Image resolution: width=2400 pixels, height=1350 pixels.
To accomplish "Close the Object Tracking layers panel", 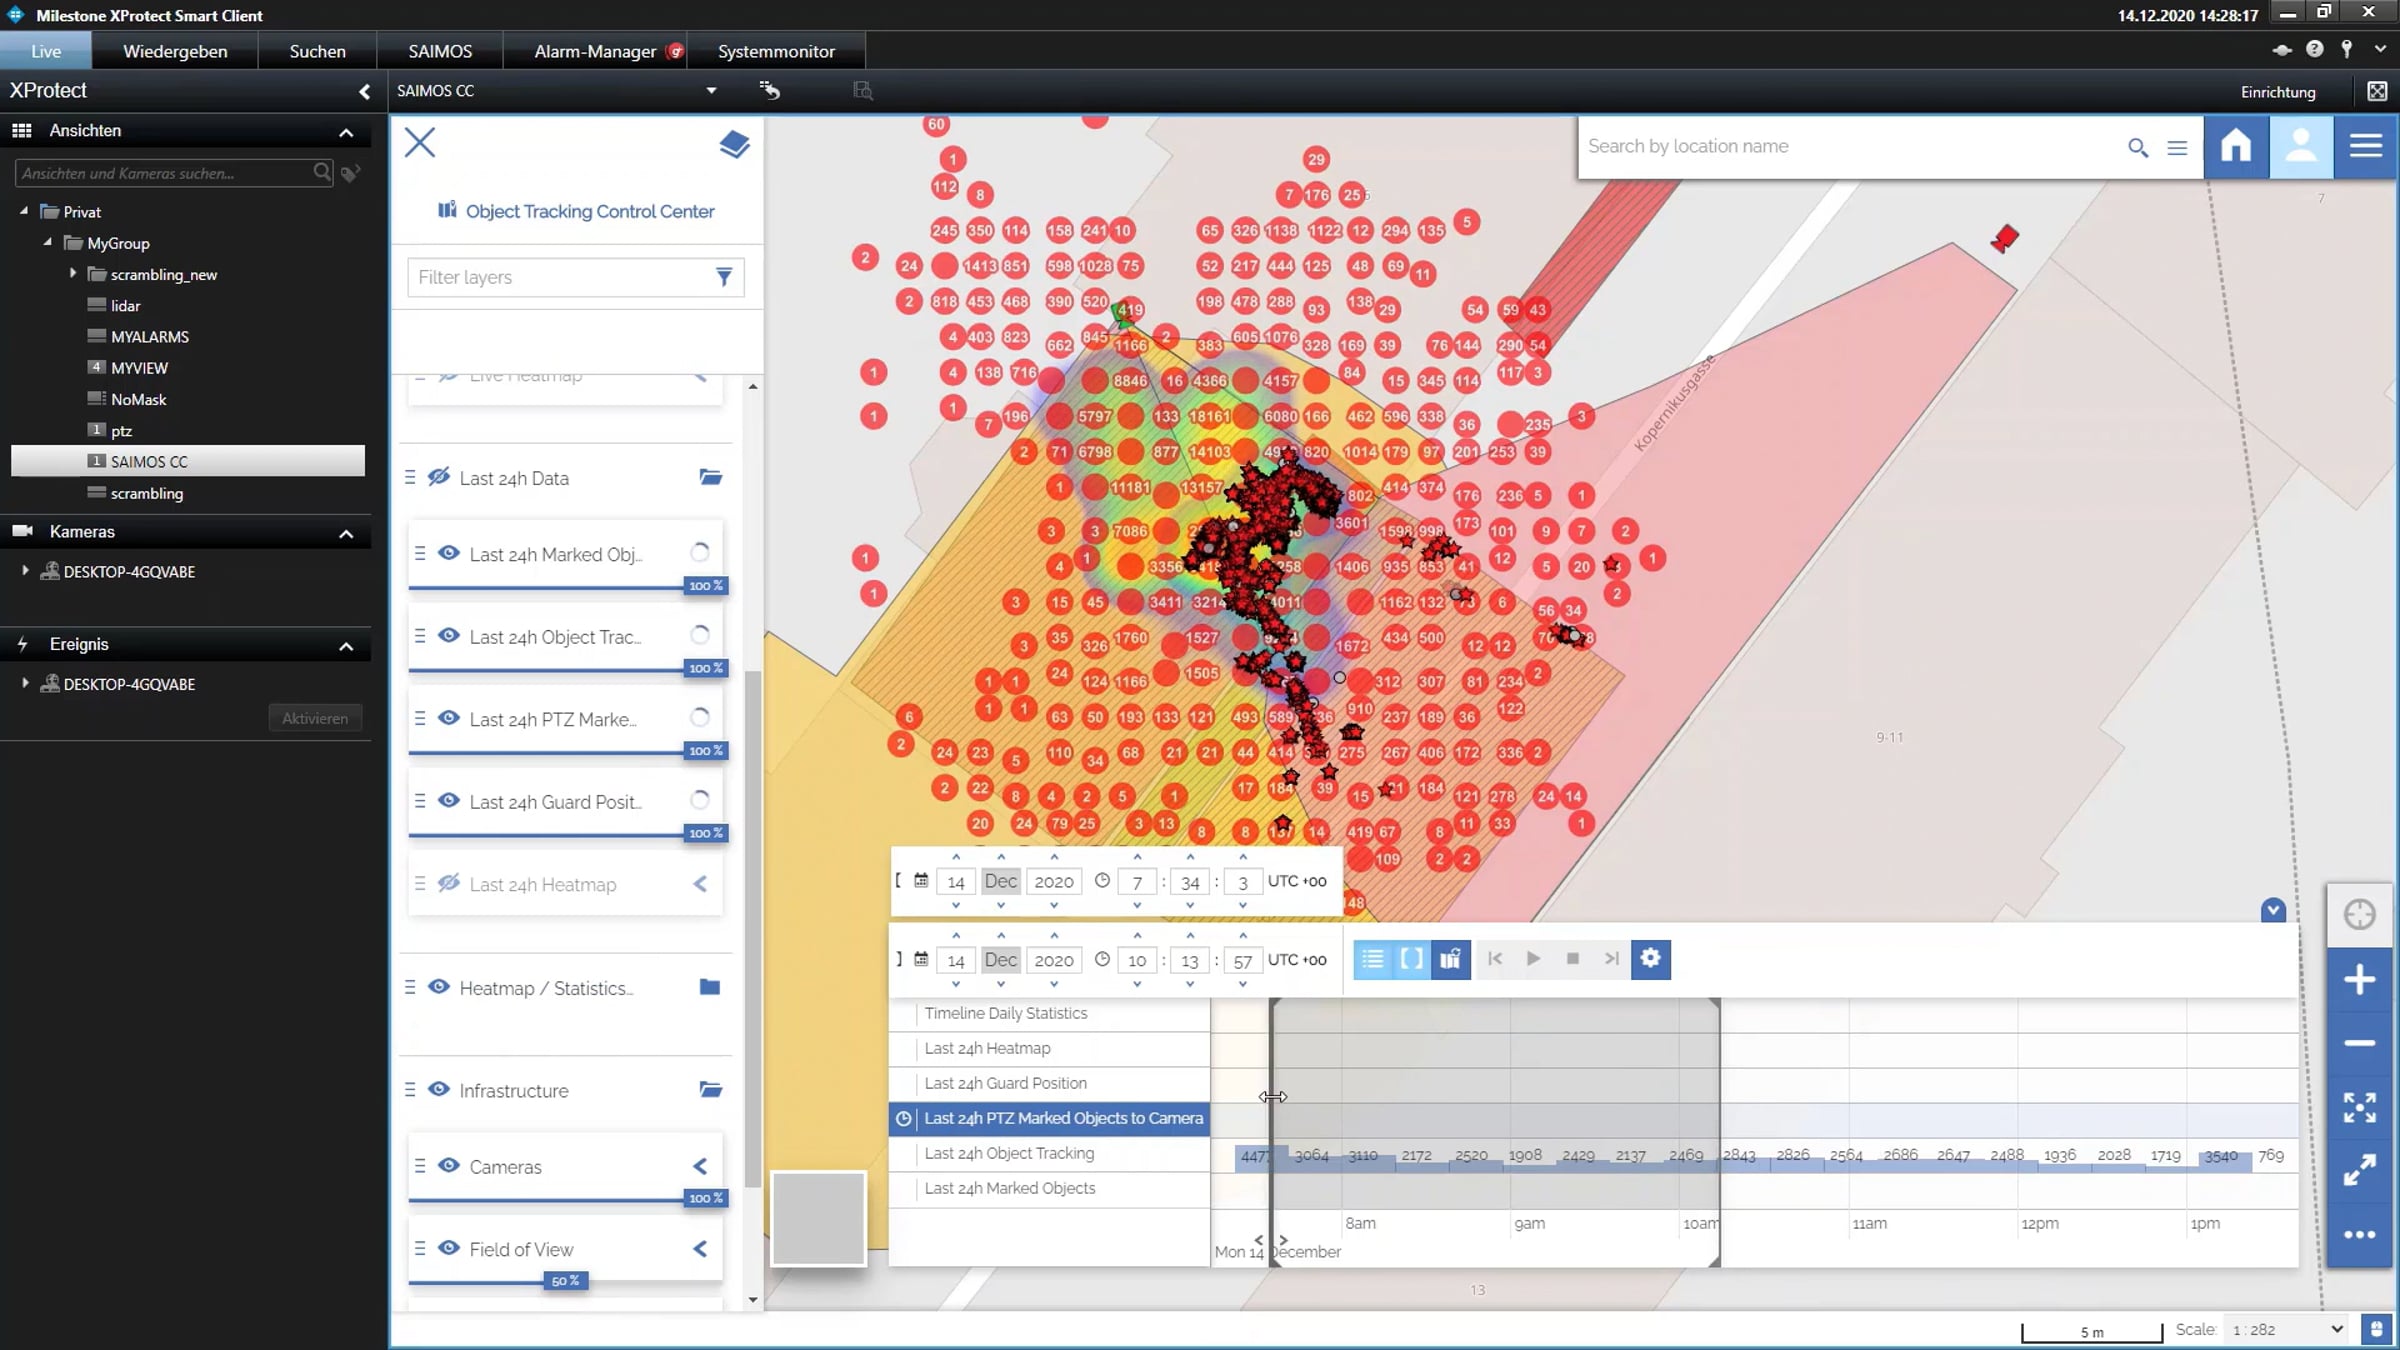I will (x=420, y=143).
